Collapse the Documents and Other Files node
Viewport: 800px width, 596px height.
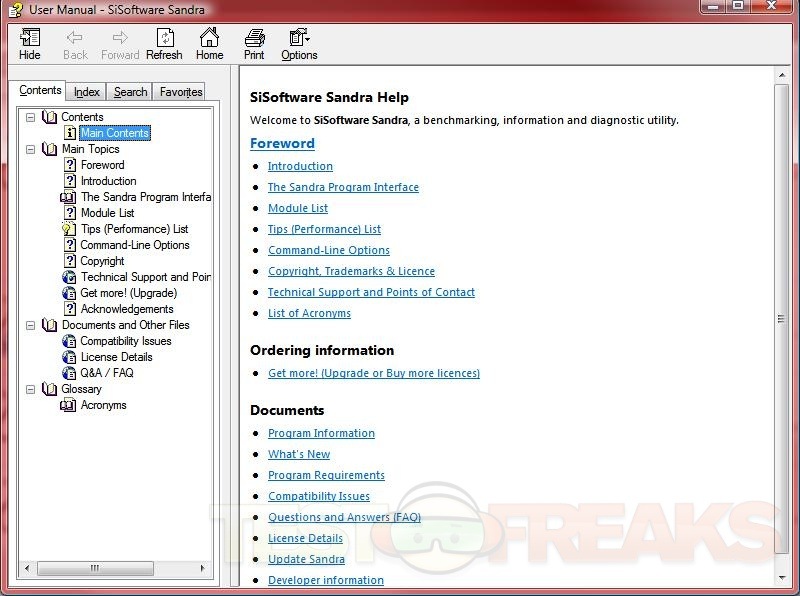click(x=31, y=325)
